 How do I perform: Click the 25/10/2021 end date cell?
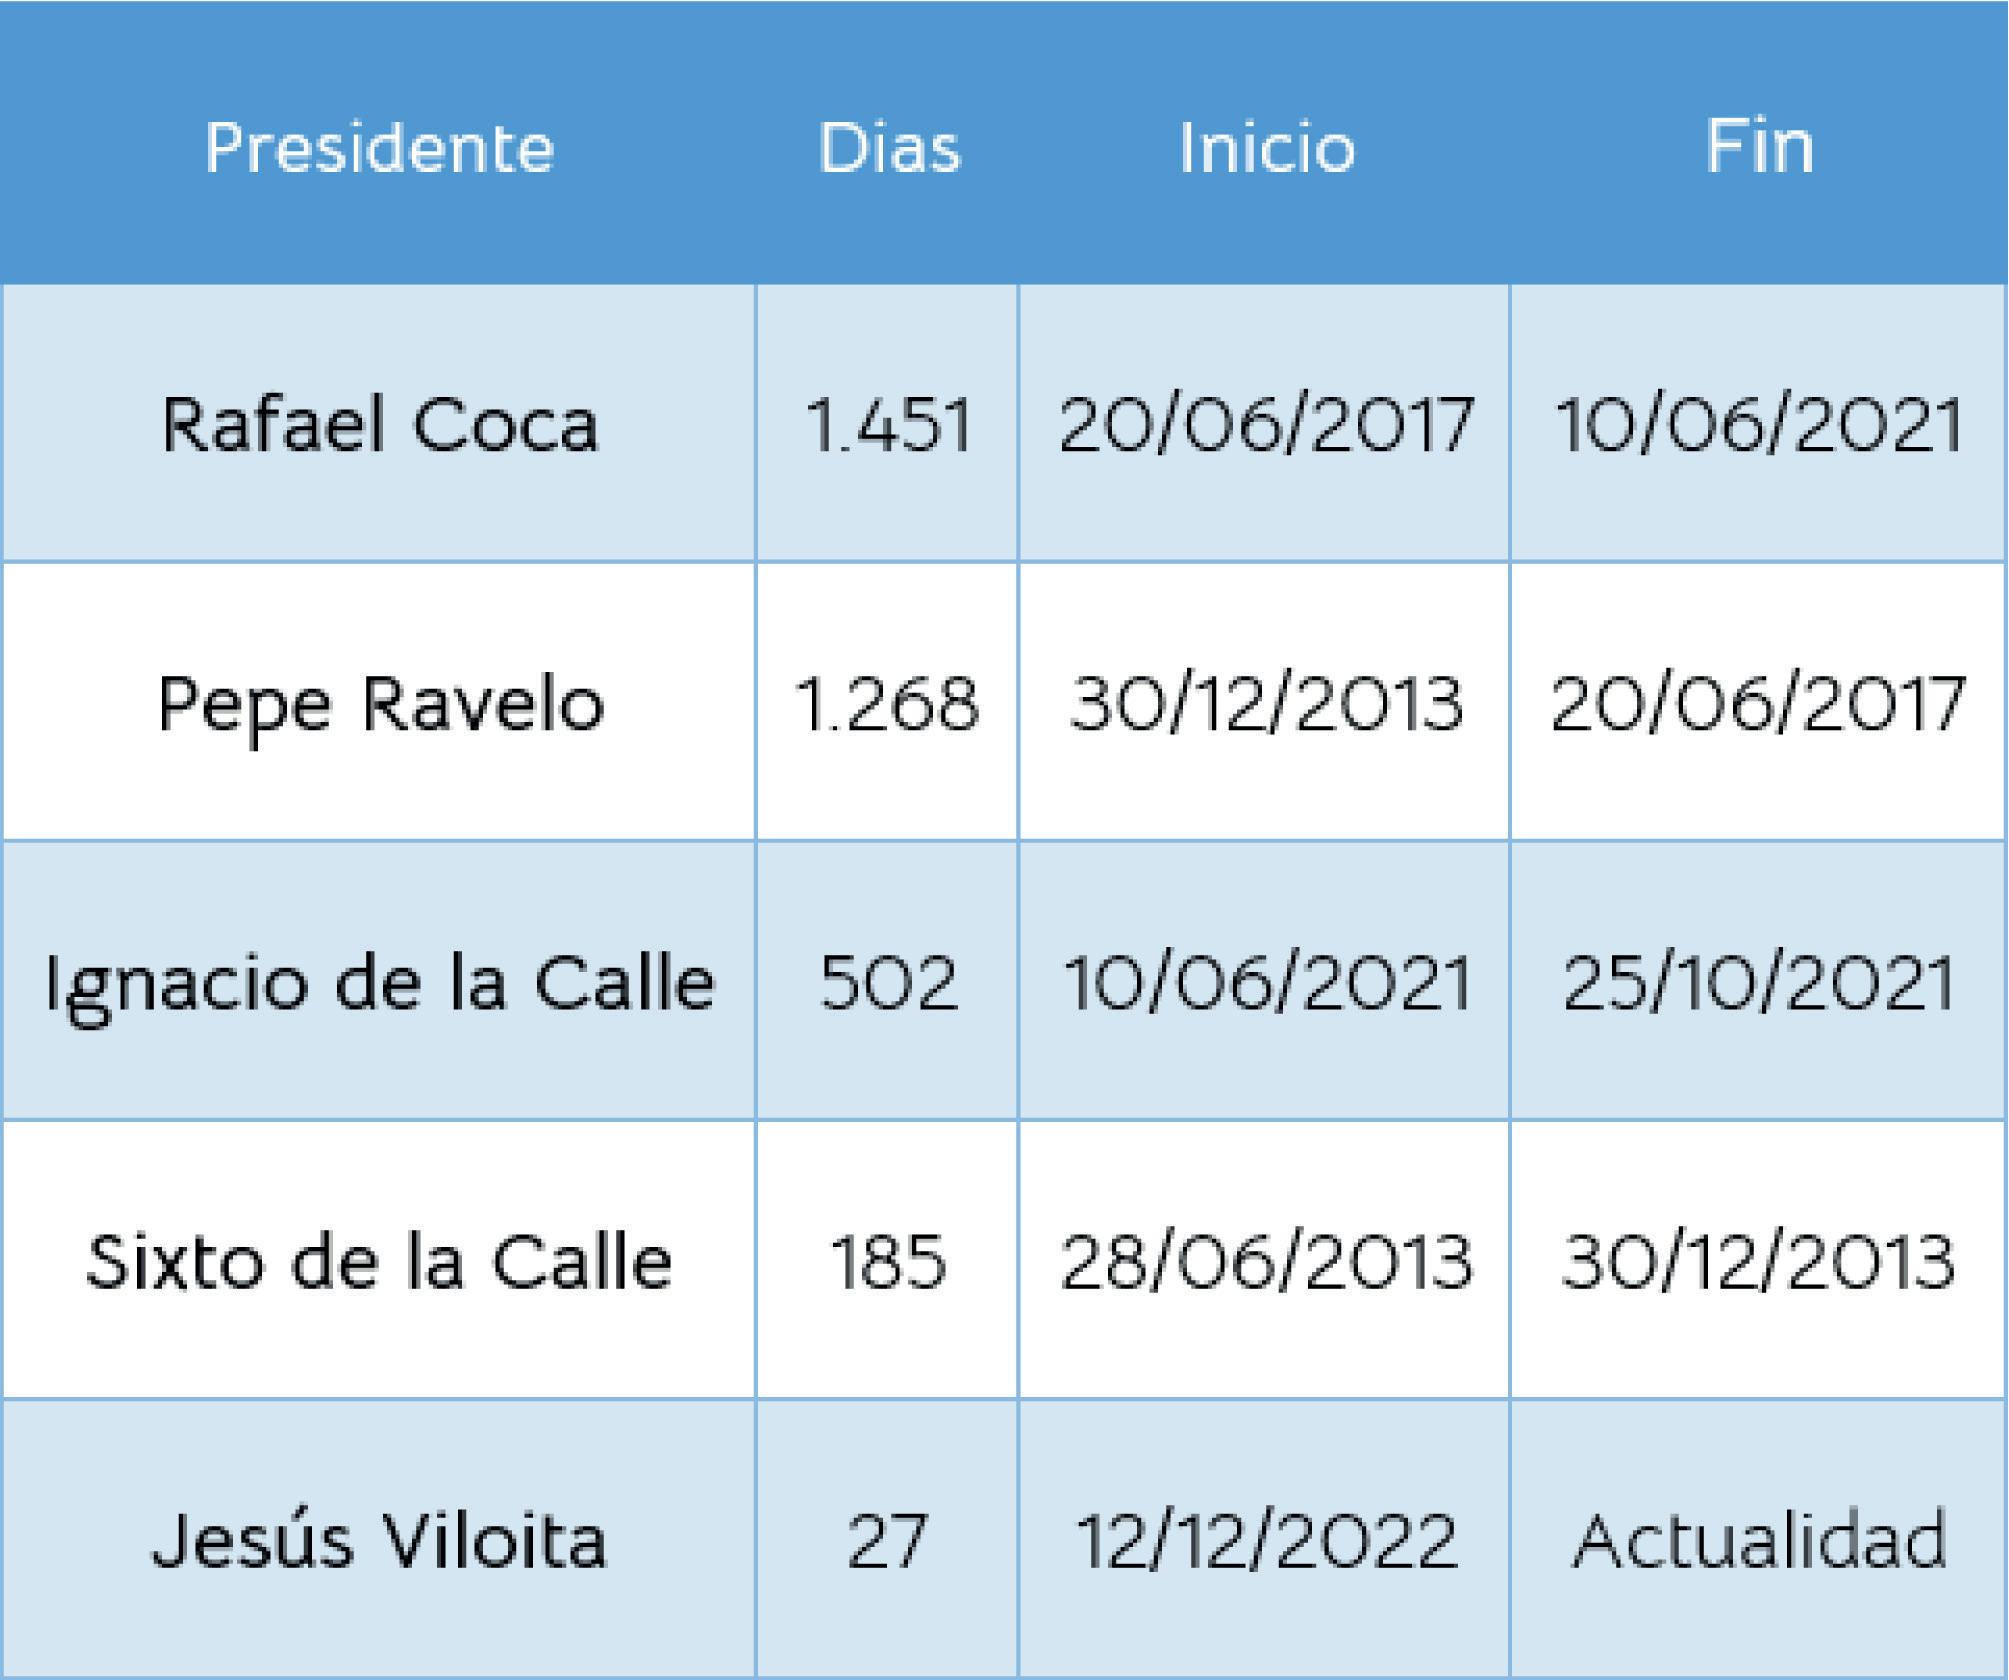point(1759,981)
